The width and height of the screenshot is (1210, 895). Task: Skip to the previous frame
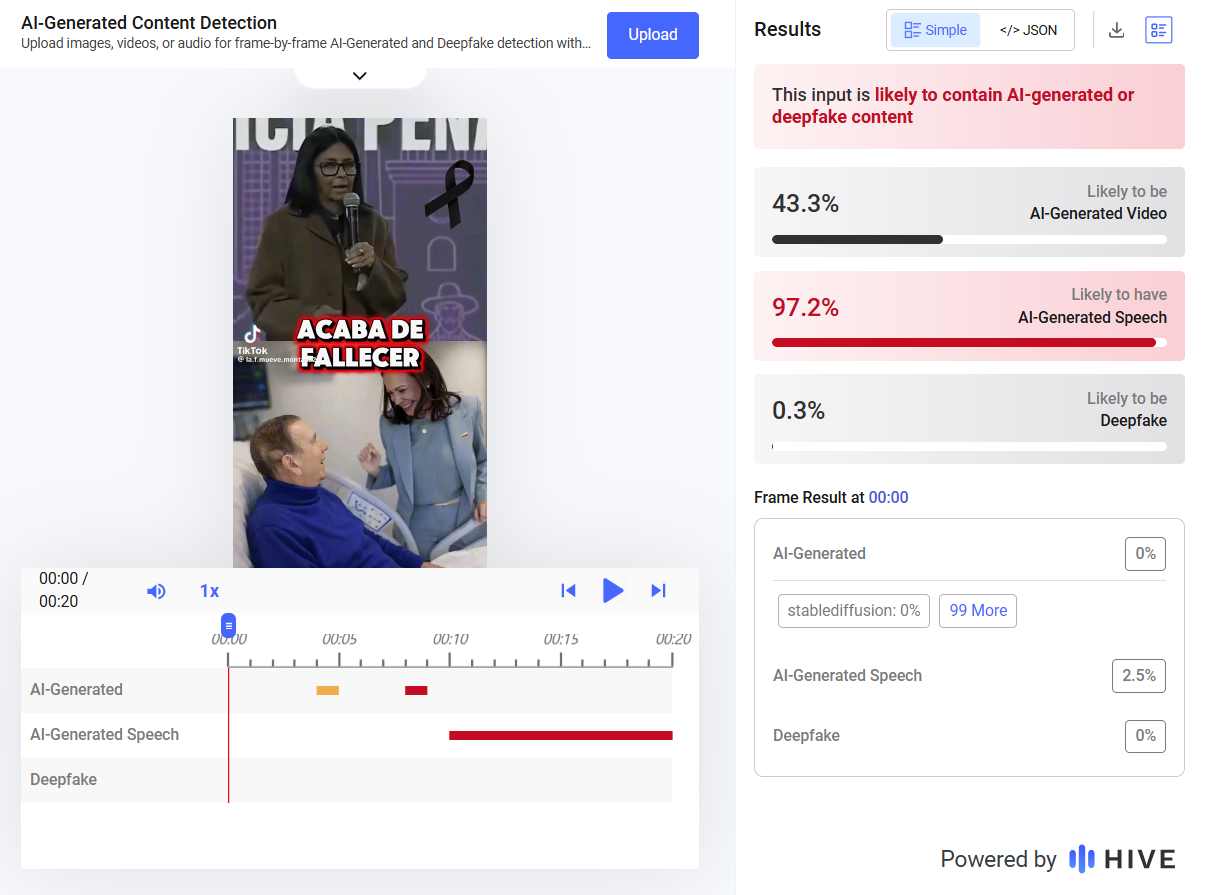[568, 590]
